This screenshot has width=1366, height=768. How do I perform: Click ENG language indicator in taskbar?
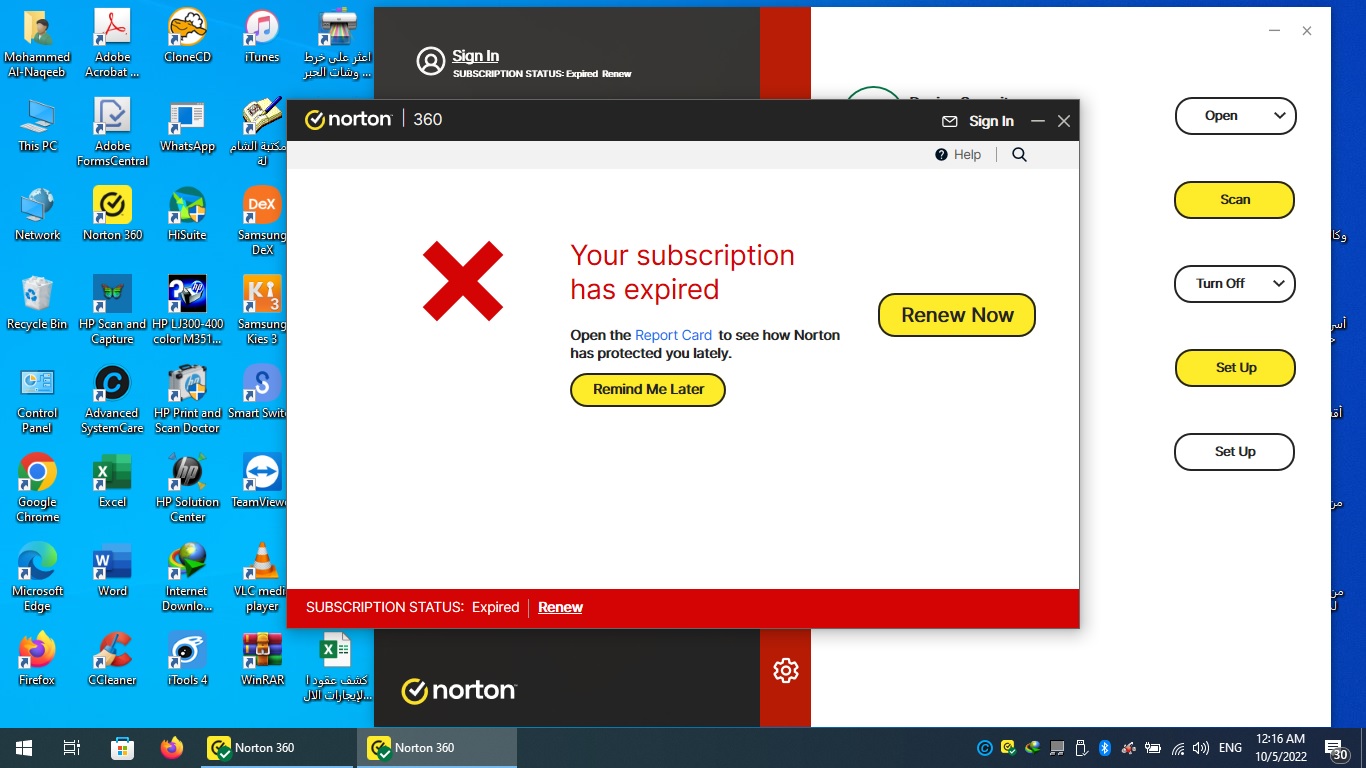pos(1231,748)
